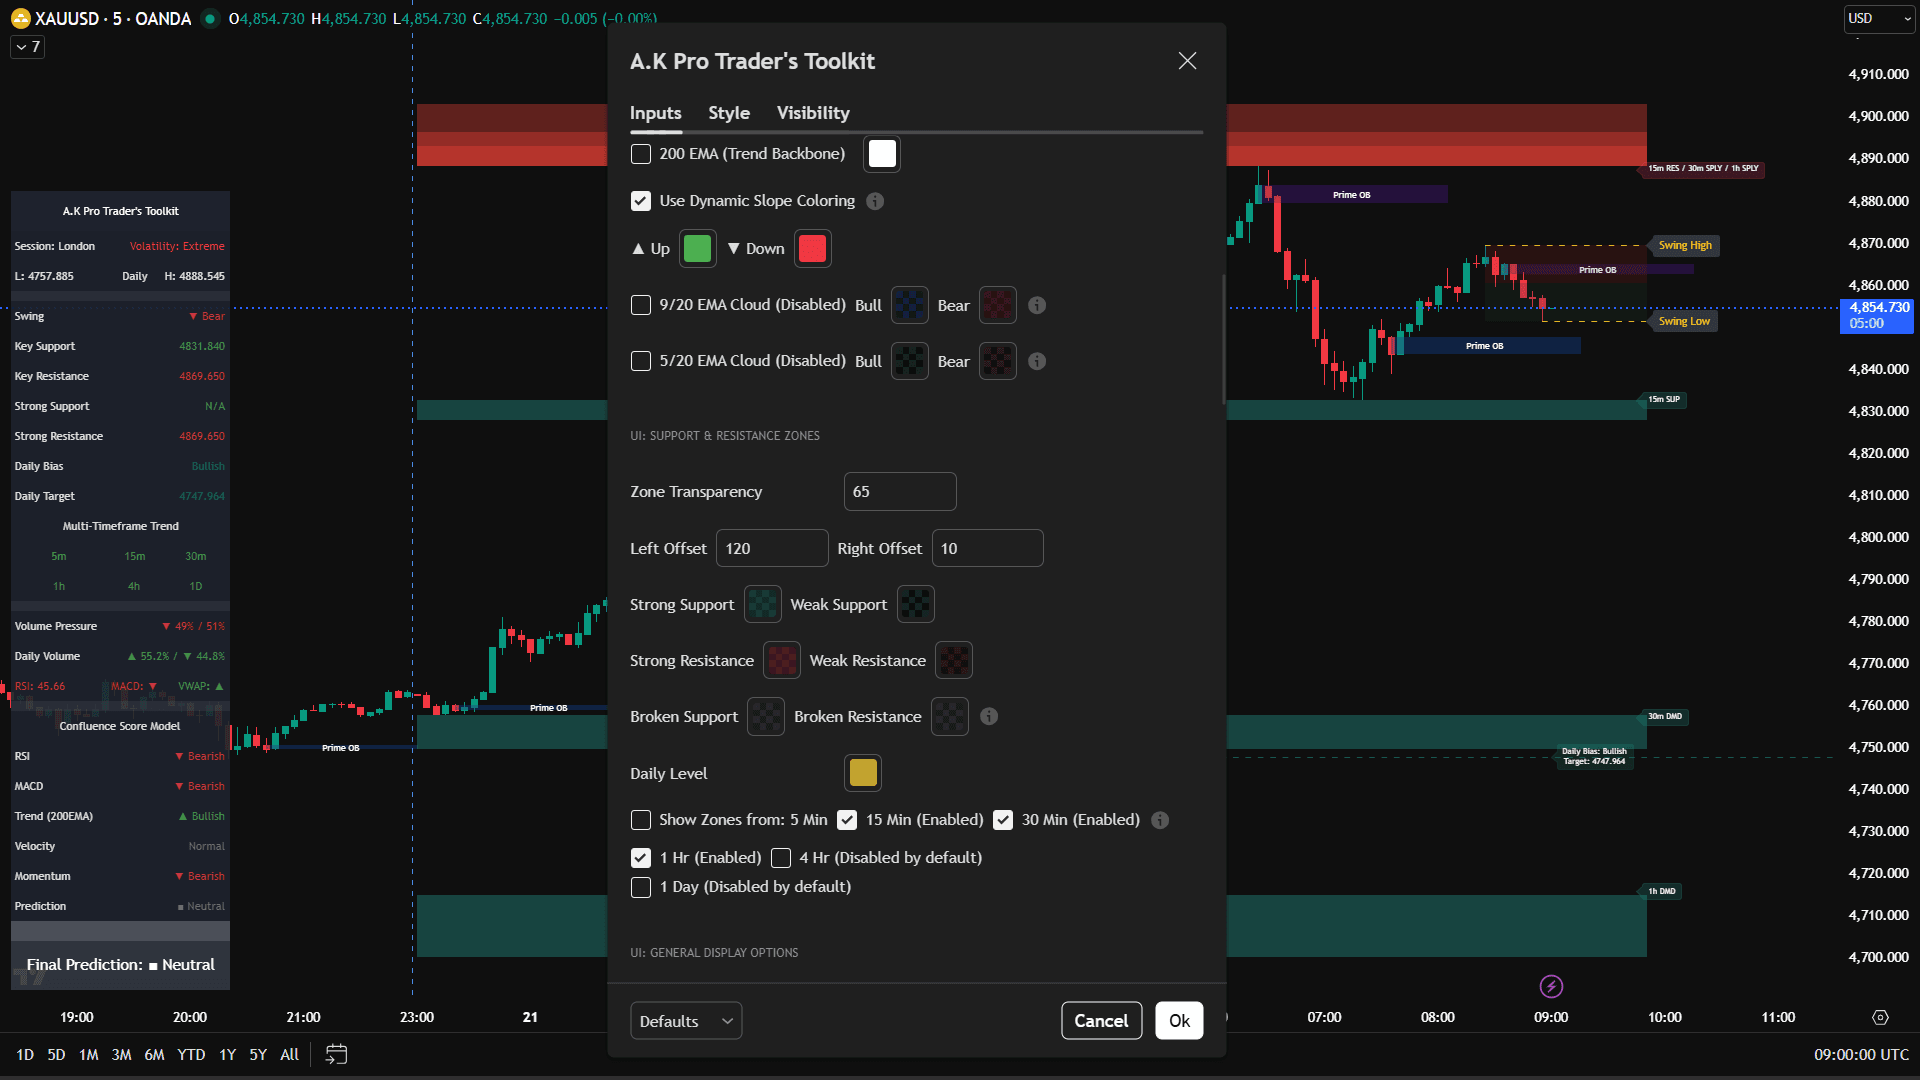This screenshot has width=1920, height=1080.
Task: Open chart settings via the gear icon
Action: (1882, 1016)
